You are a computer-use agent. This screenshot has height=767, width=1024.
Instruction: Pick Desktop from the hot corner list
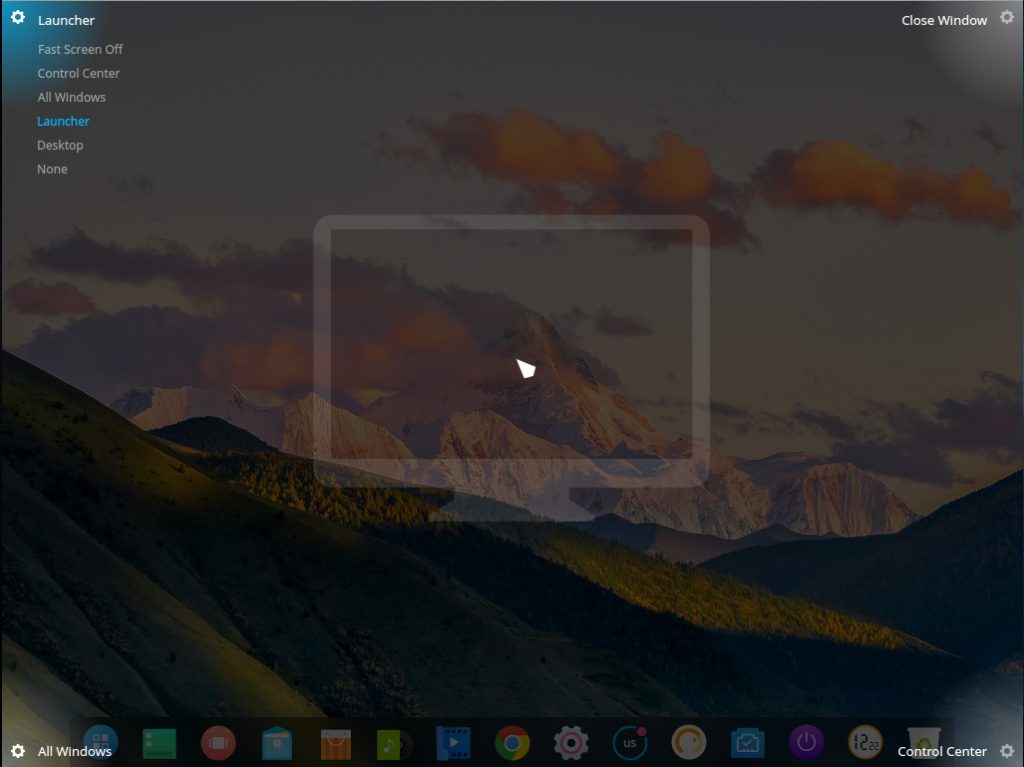[x=60, y=145]
